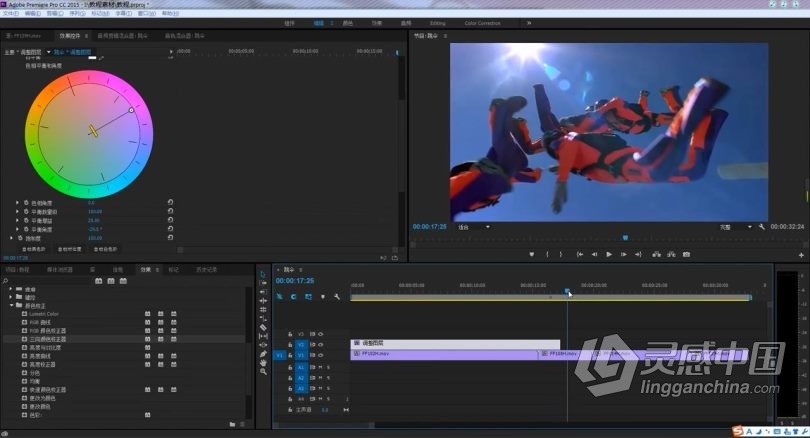Switch to the 媒体浏览器 panel tab
Viewport: 810px width, 438px height.
tap(60, 270)
